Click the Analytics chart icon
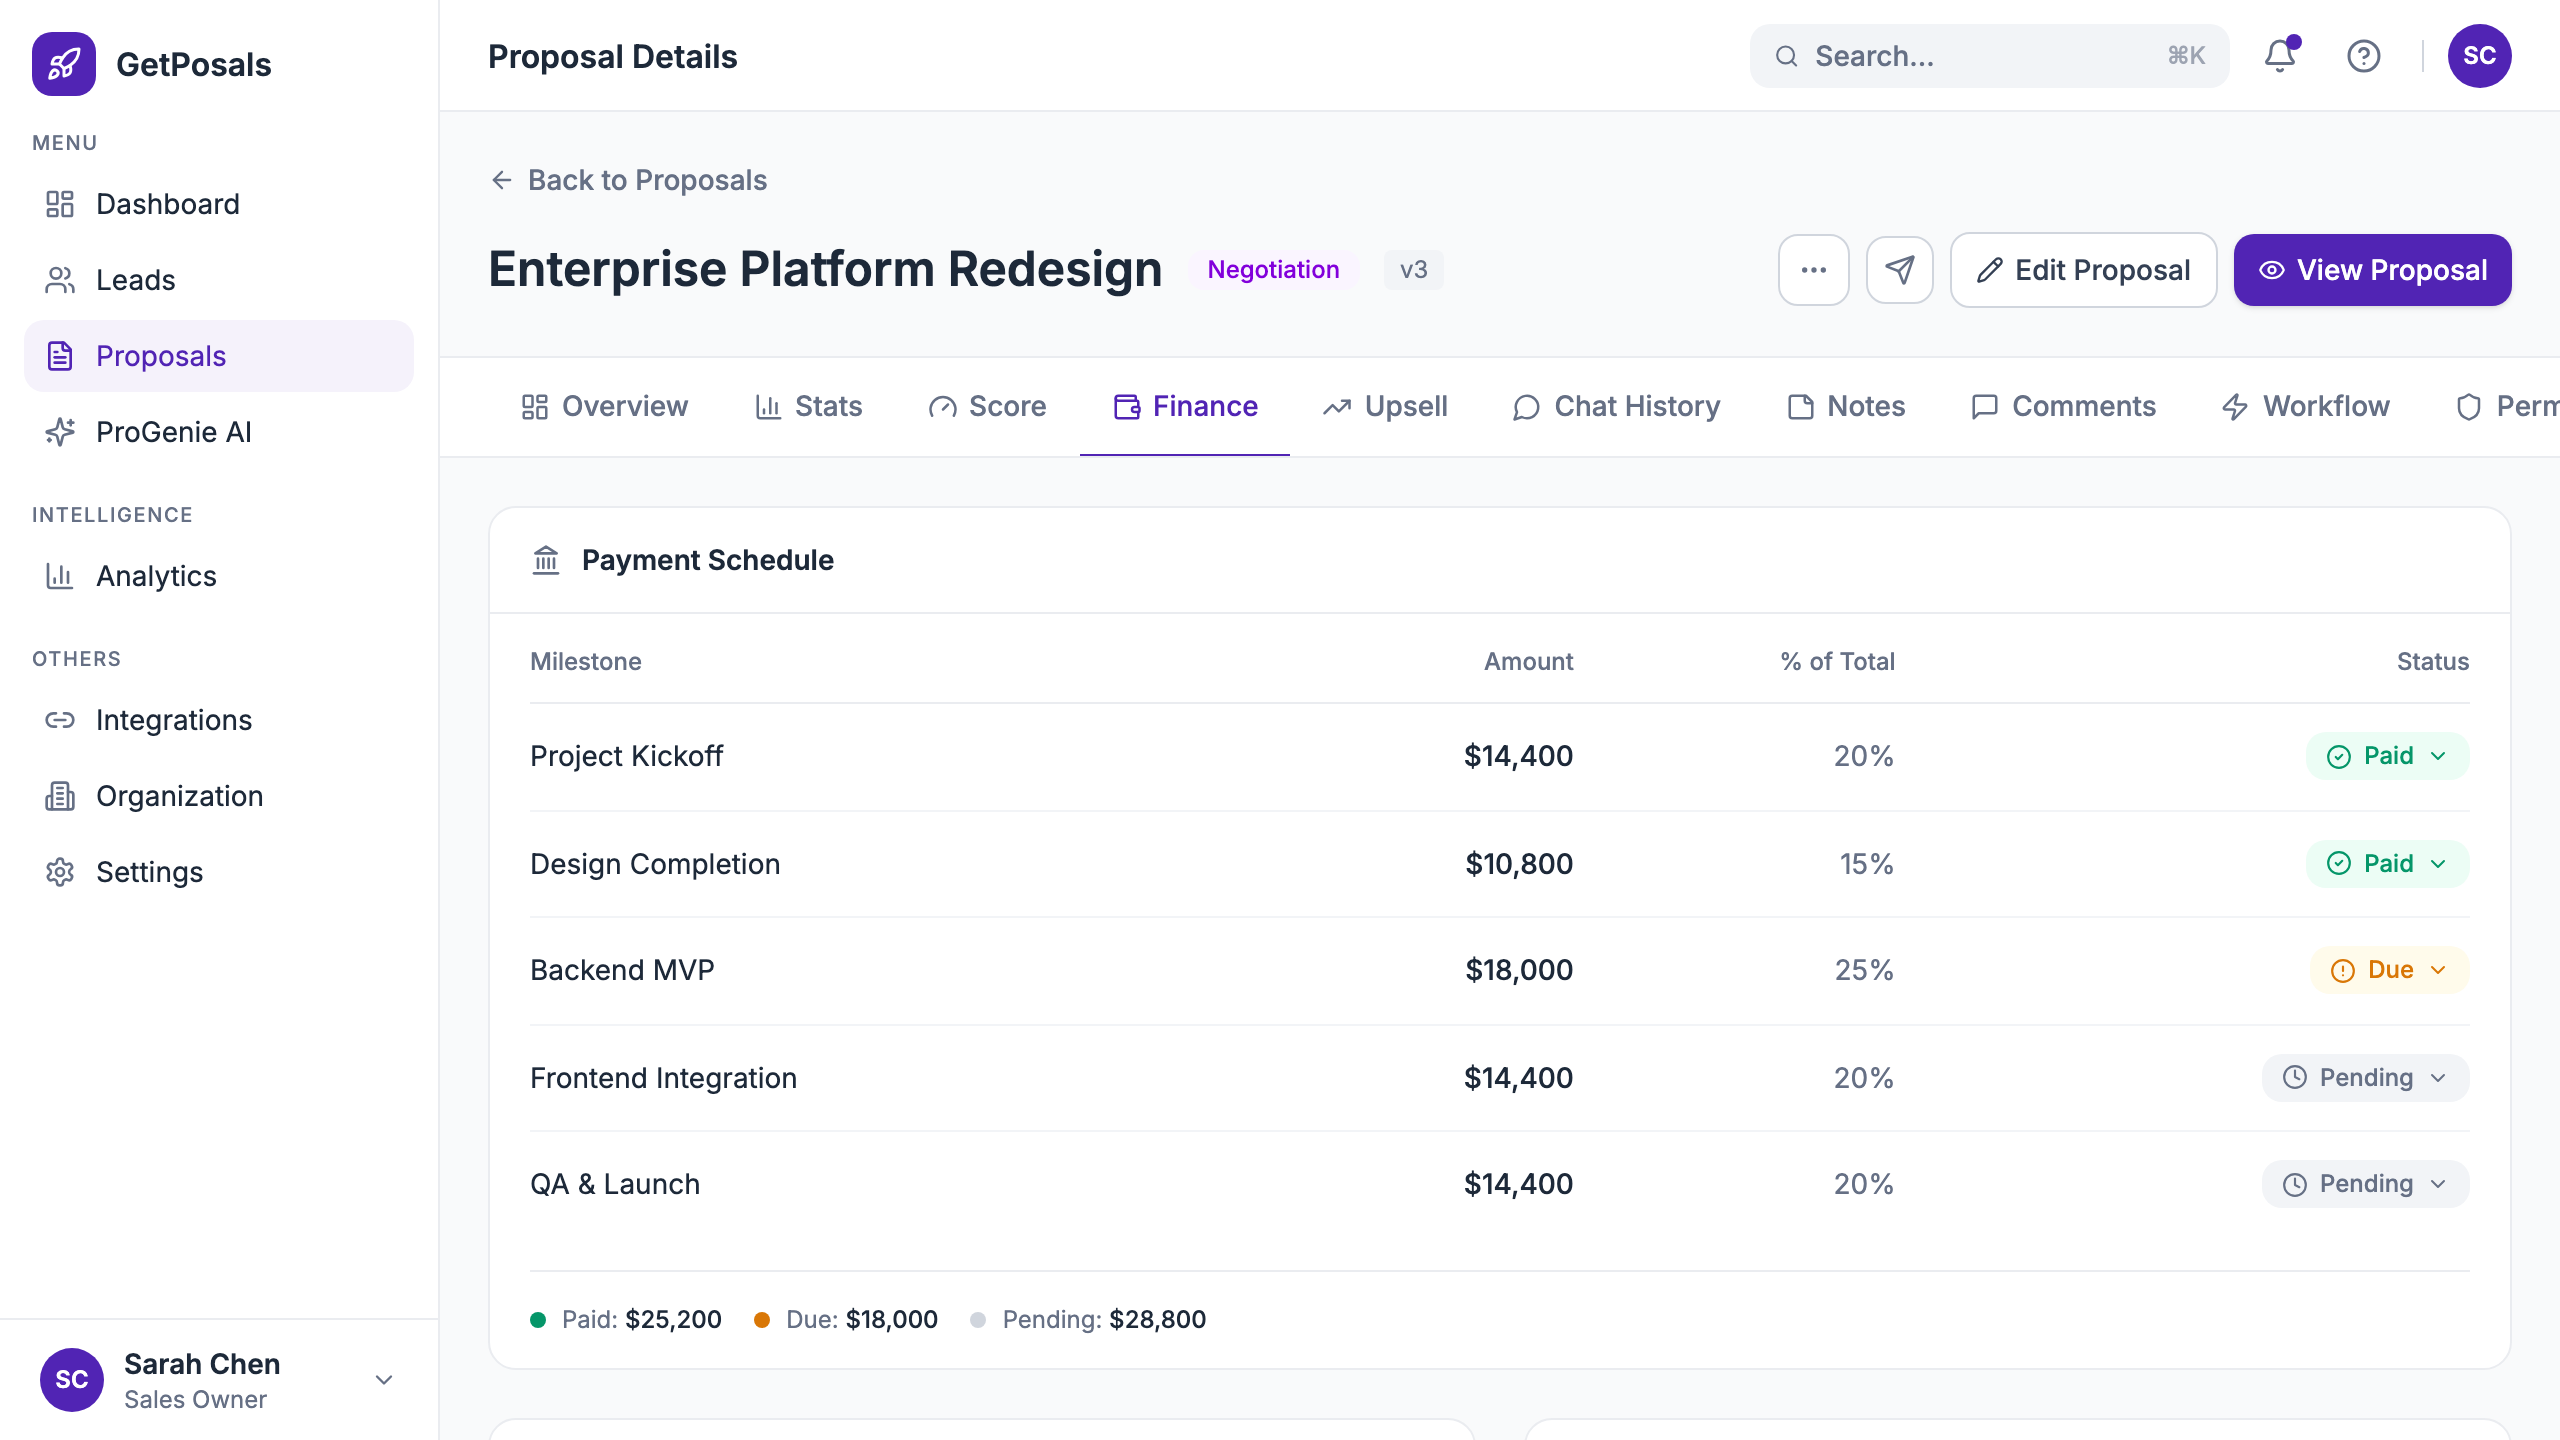 [60, 576]
